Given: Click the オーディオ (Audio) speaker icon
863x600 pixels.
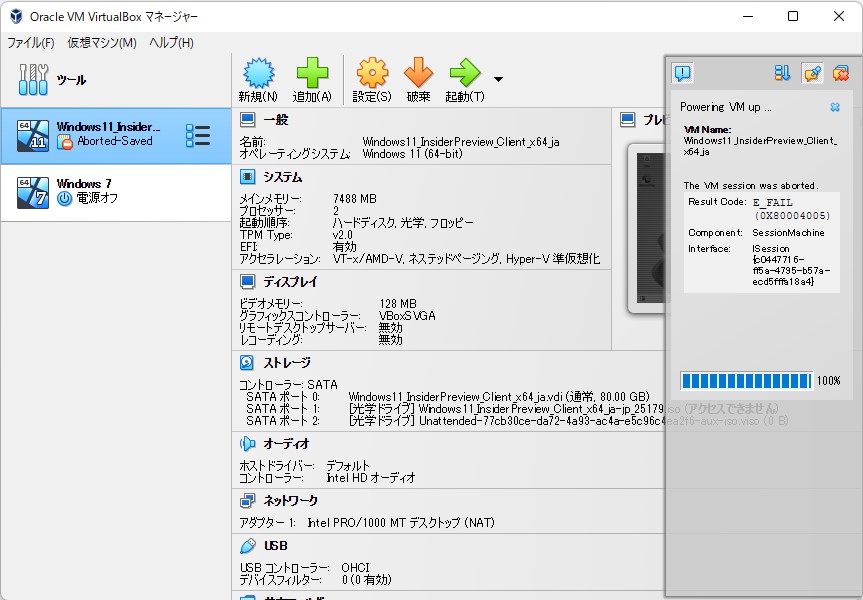Looking at the screenshot, I should [247, 443].
